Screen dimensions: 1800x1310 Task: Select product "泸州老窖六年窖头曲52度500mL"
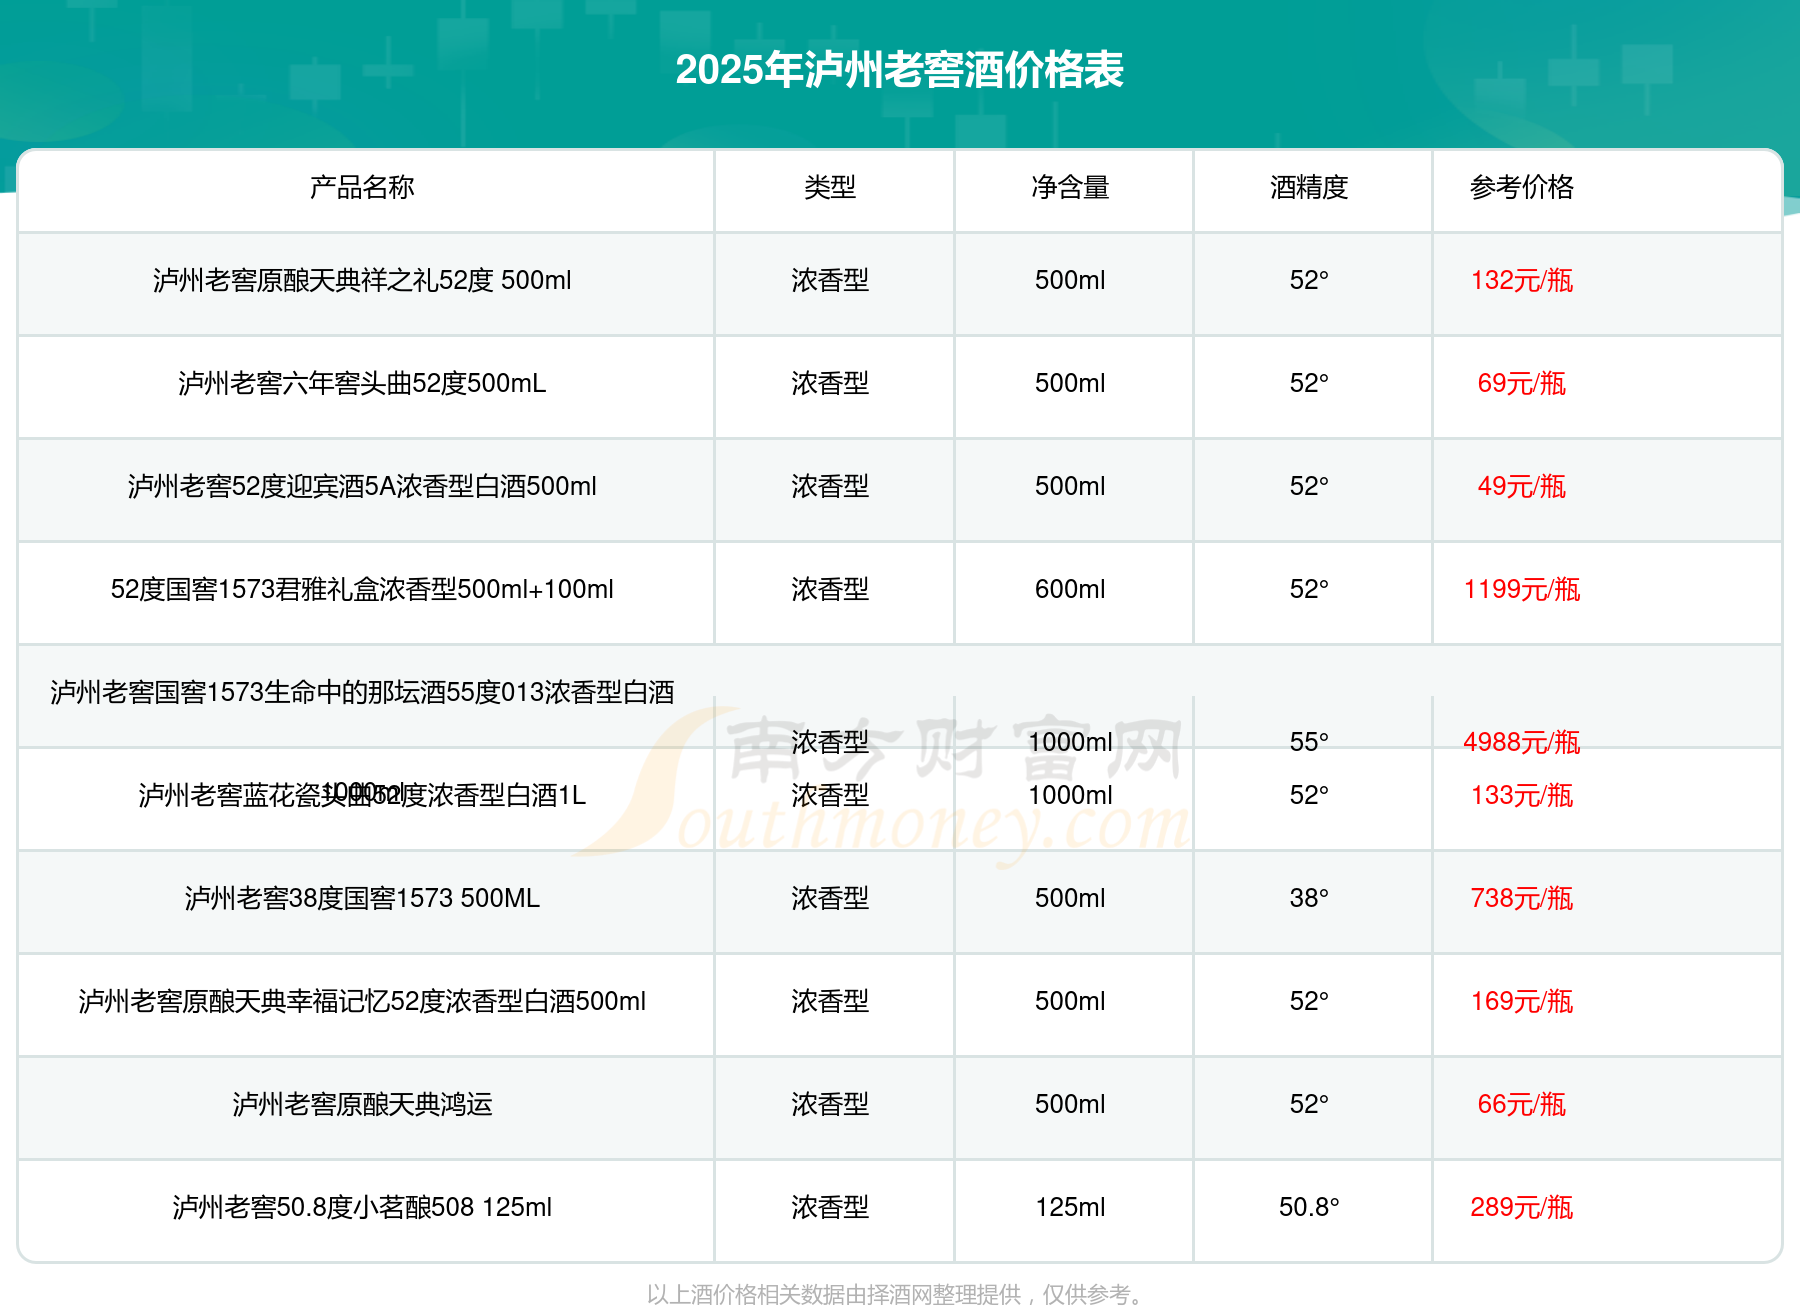tap(362, 383)
